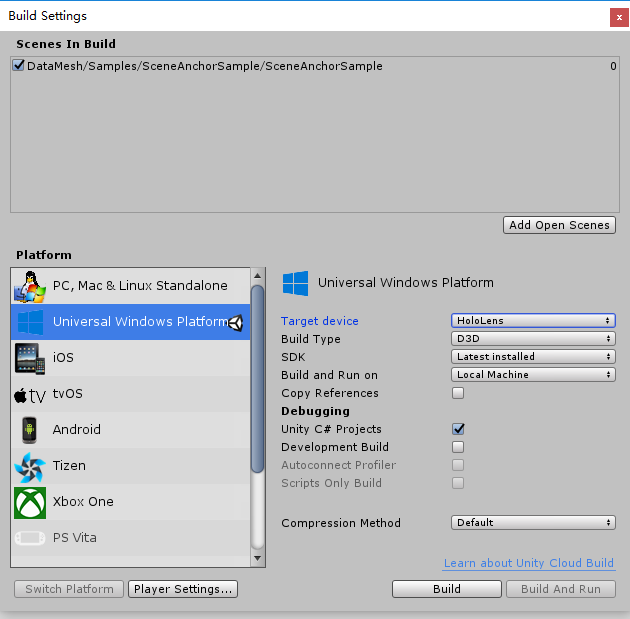The image size is (630, 619).
Task: Click the Tizen pinwheel icon
Action: (x=30, y=467)
